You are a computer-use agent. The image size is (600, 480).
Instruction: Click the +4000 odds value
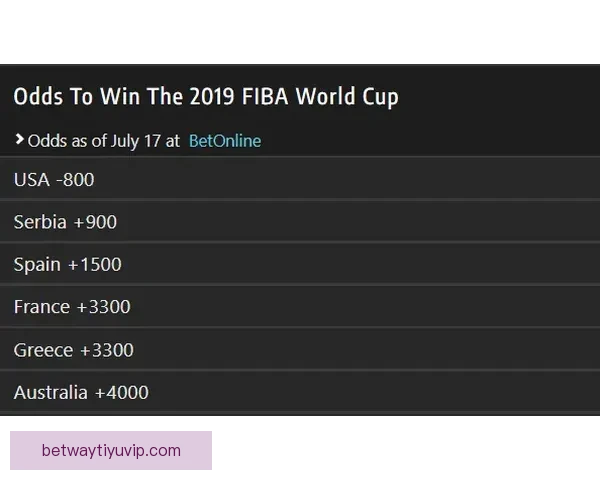[122, 392]
